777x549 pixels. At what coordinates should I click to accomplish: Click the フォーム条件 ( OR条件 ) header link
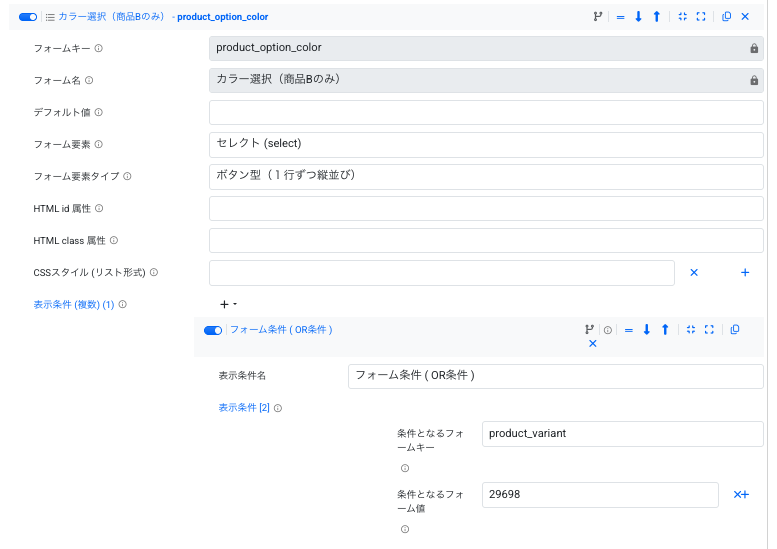pos(281,329)
